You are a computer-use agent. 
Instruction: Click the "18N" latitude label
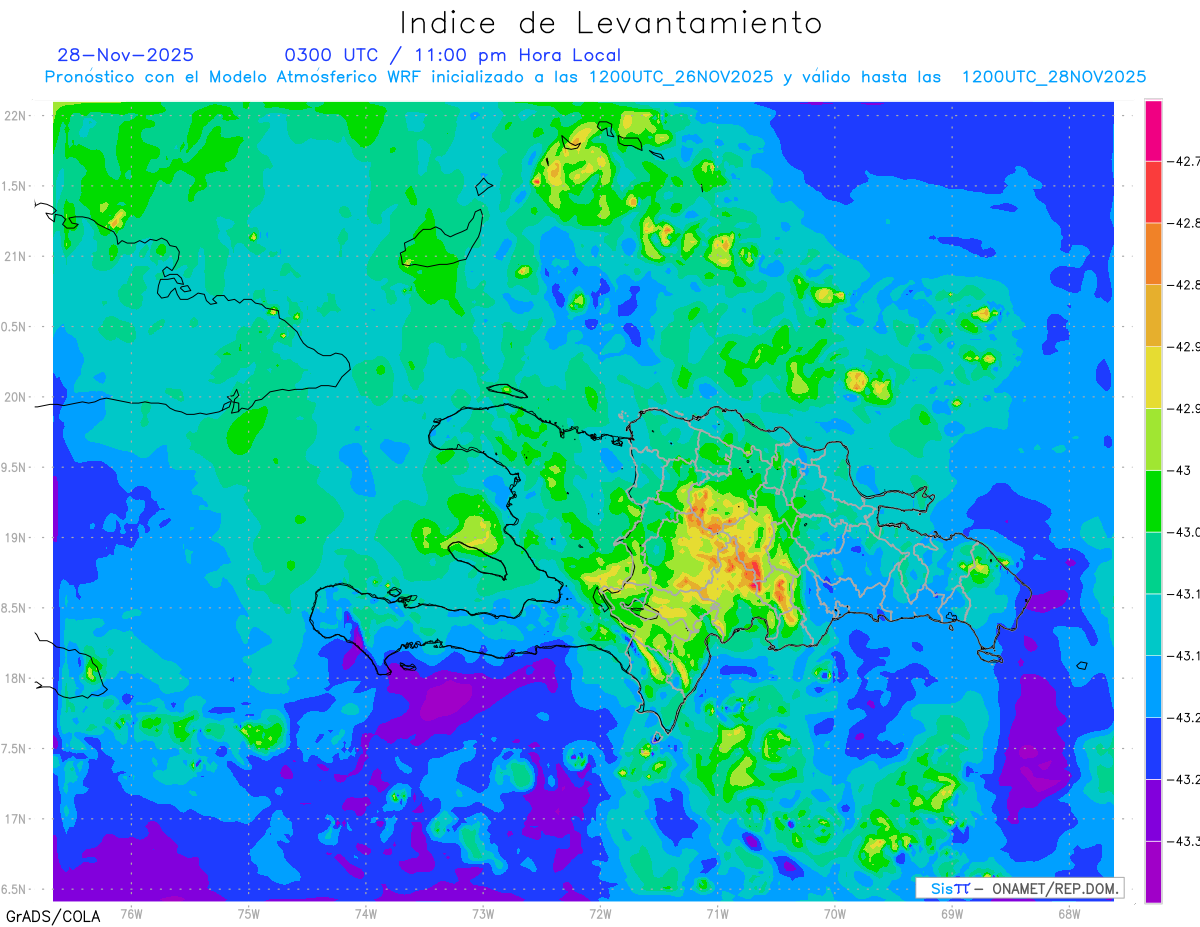(16, 679)
